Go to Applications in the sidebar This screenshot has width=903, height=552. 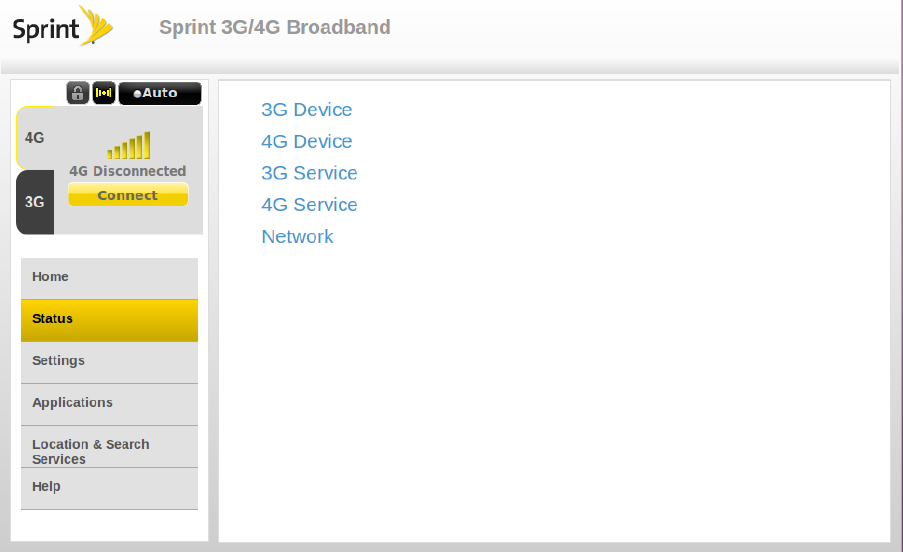coord(109,403)
